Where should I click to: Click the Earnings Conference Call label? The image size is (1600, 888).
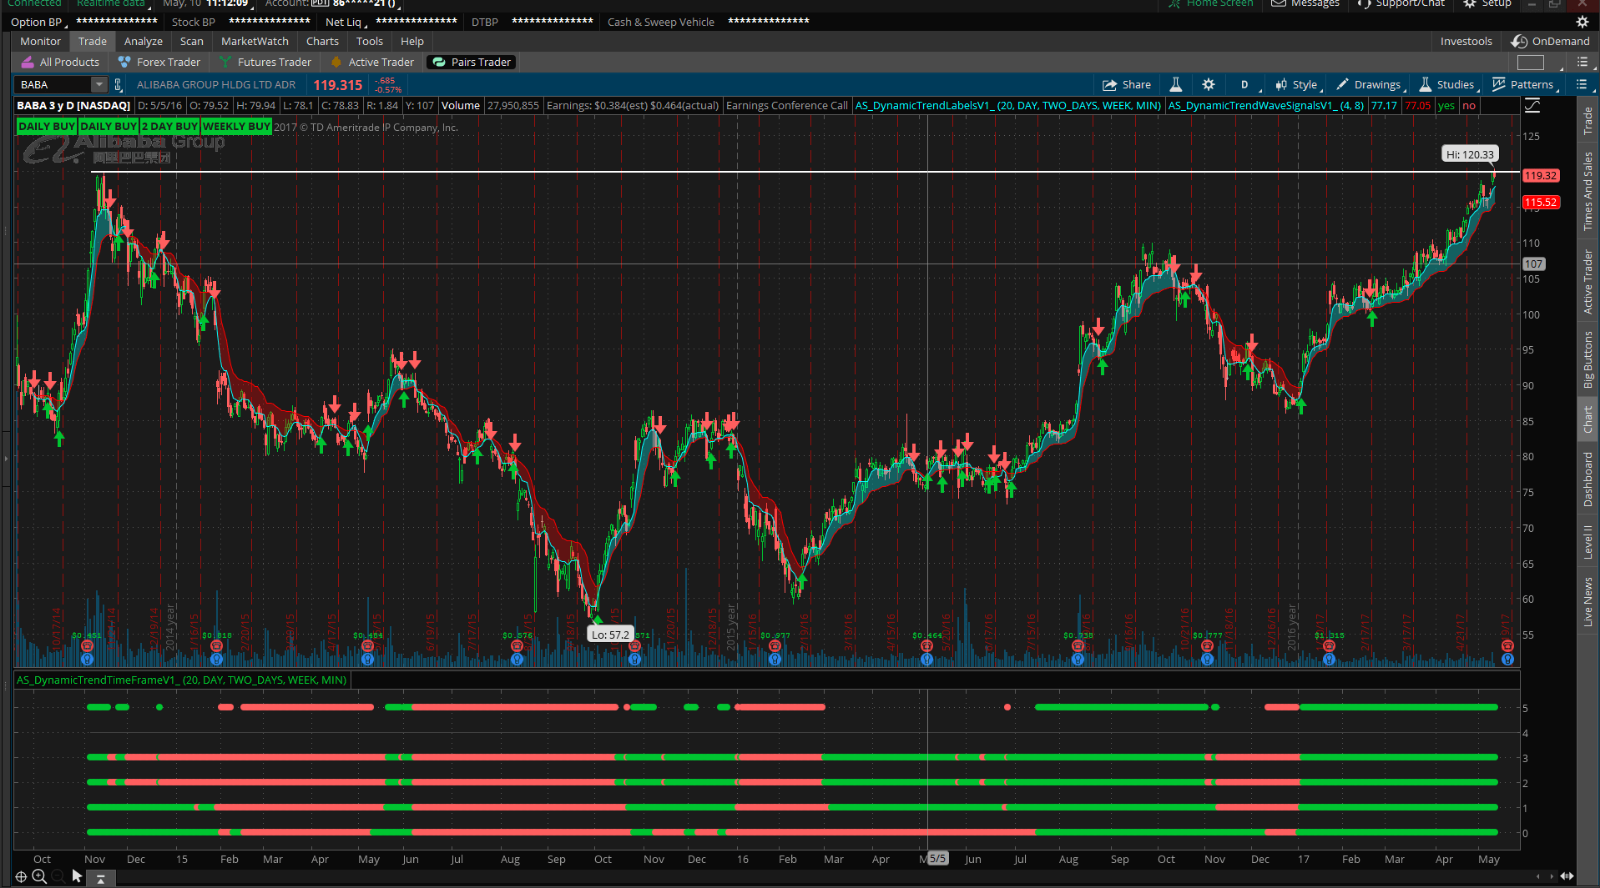pos(786,105)
